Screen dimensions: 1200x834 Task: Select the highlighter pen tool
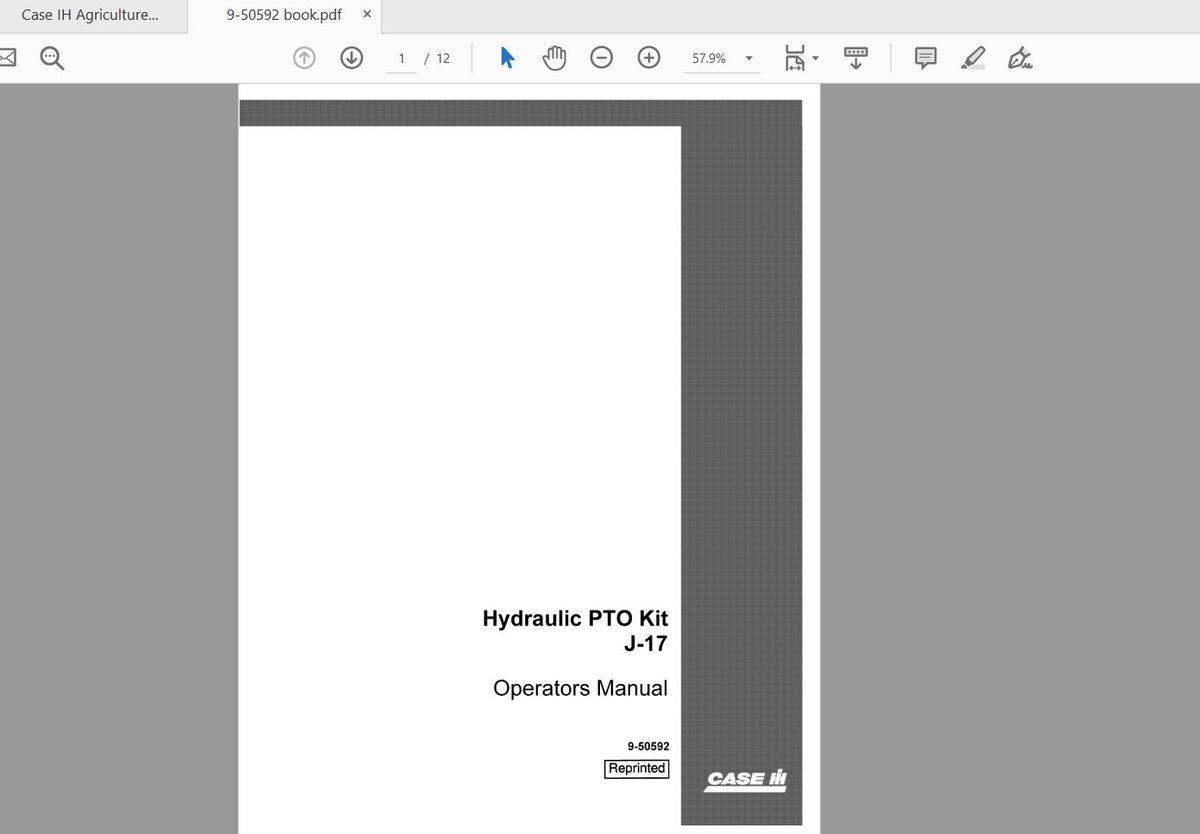coord(972,58)
